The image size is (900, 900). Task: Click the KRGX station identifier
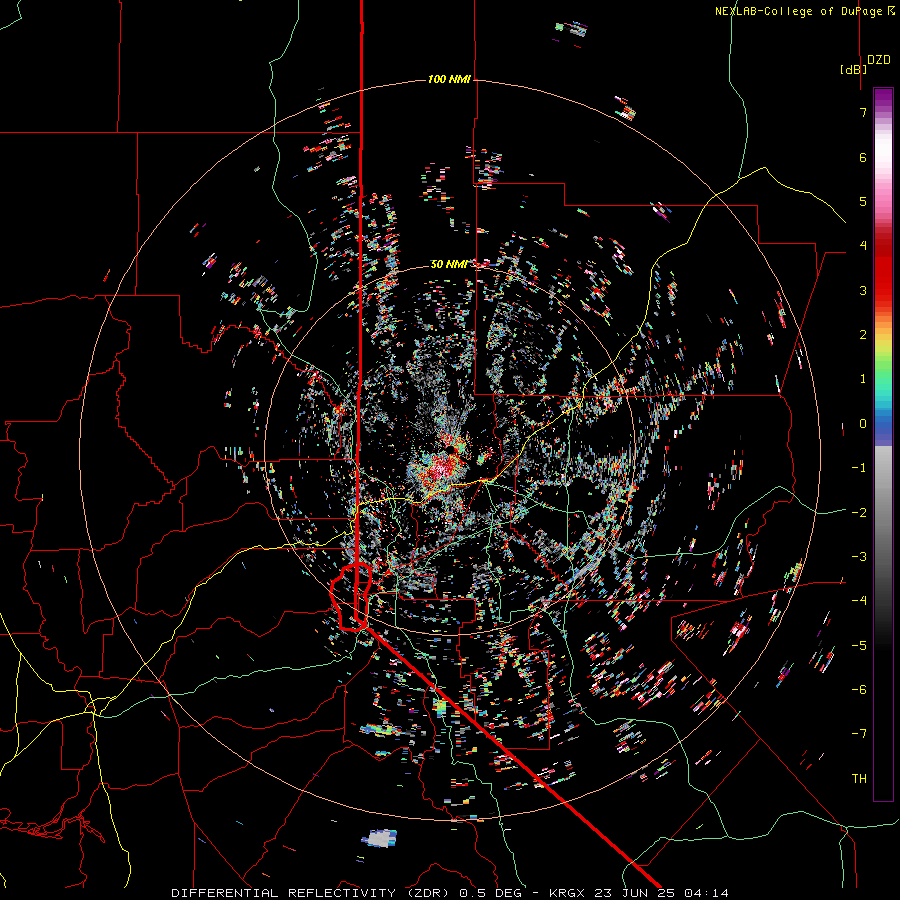(x=568, y=893)
